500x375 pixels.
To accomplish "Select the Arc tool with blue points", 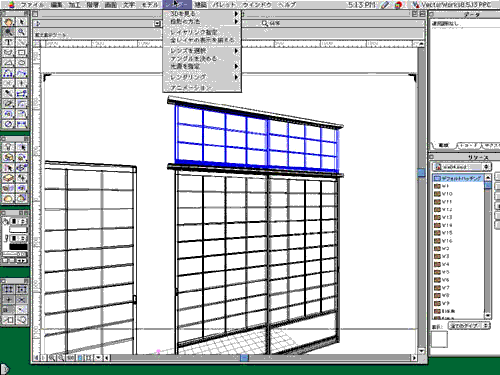I will coord(8,73).
